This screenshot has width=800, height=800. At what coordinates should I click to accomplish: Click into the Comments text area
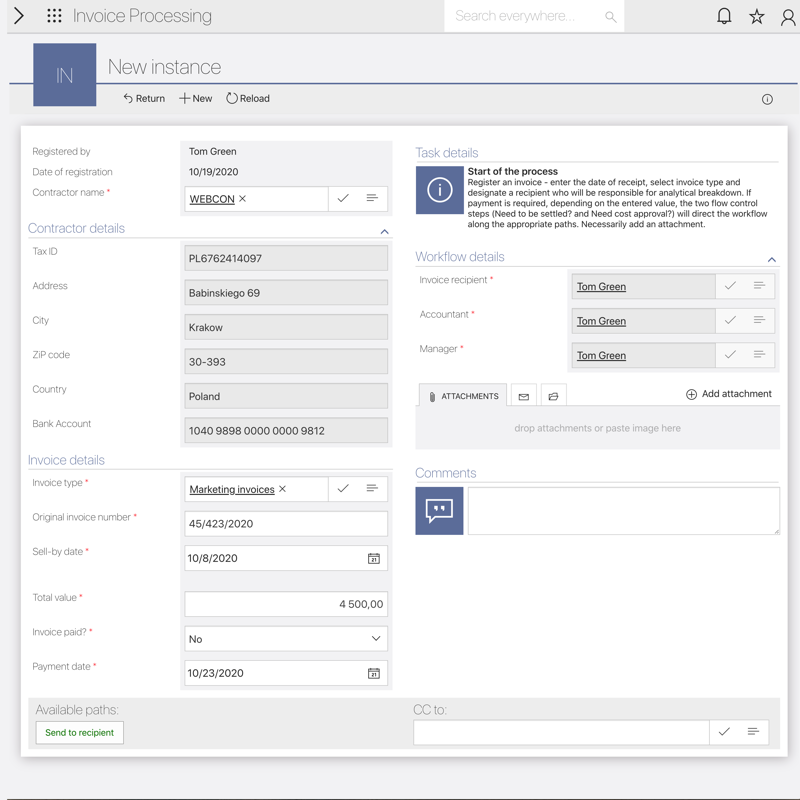pos(623,510)
